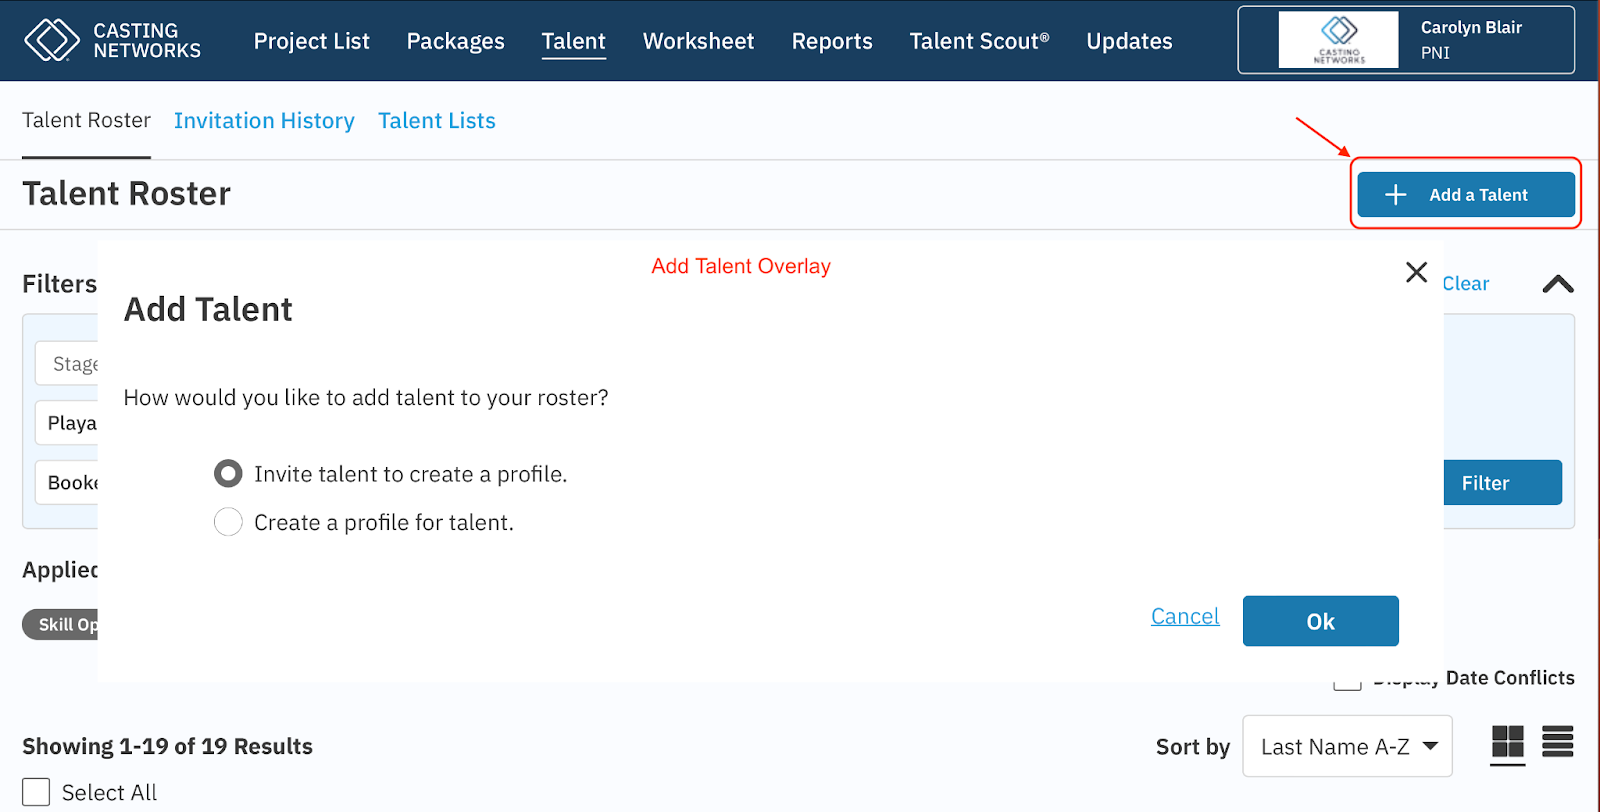Open the Project List menu

[311, 41]
